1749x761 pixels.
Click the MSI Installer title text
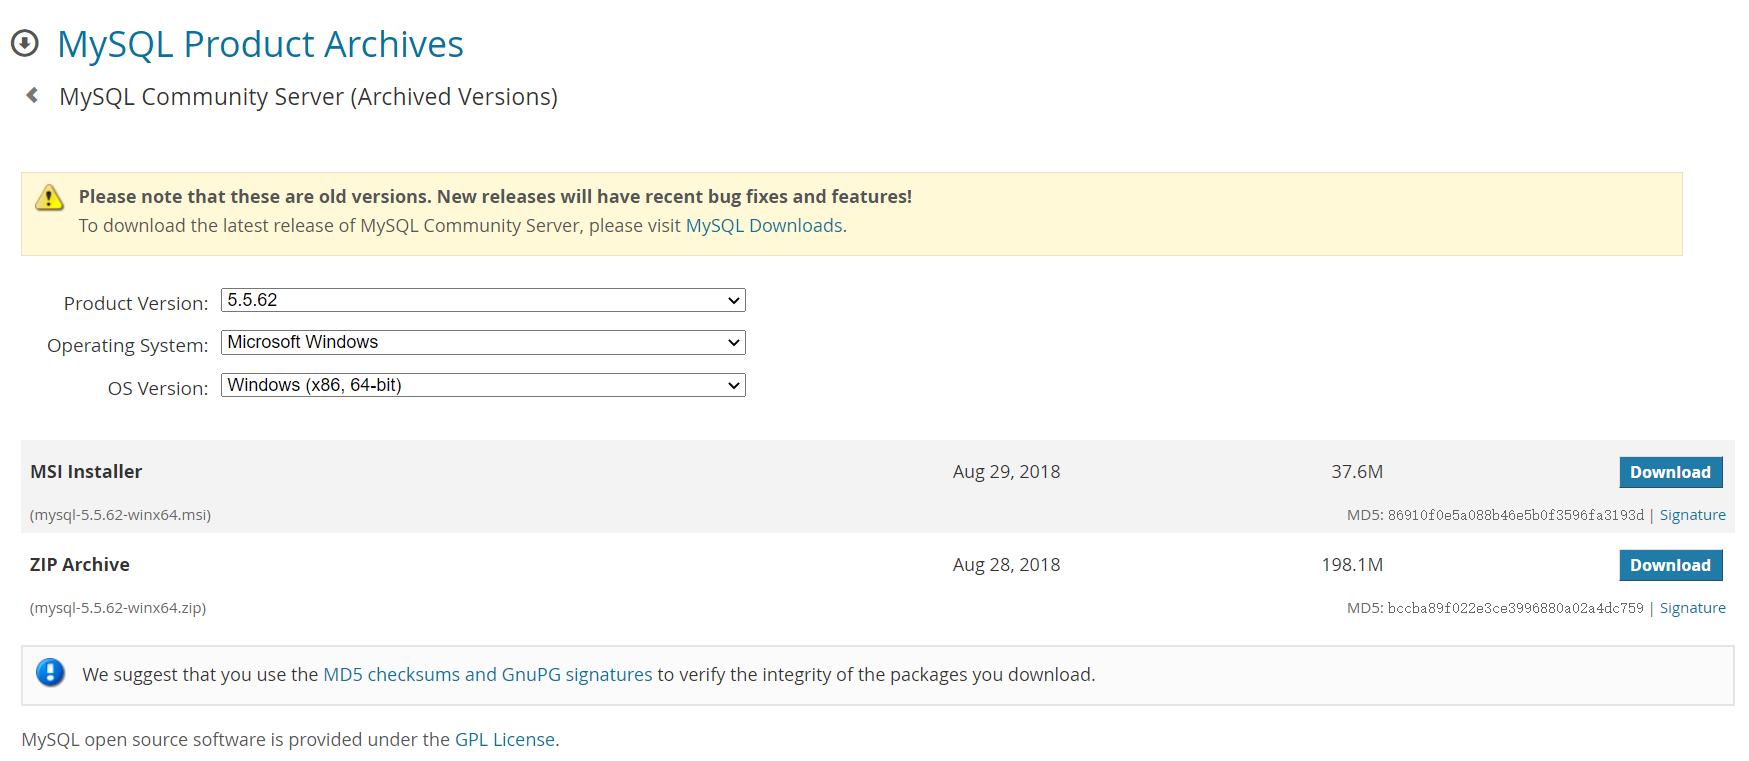coord(86,472)
